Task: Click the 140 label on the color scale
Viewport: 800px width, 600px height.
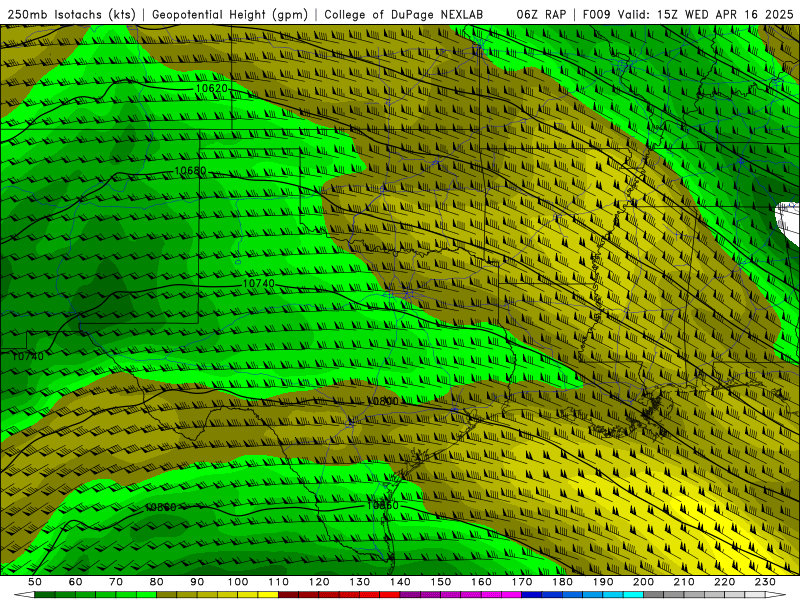Action: pos(400,582)
